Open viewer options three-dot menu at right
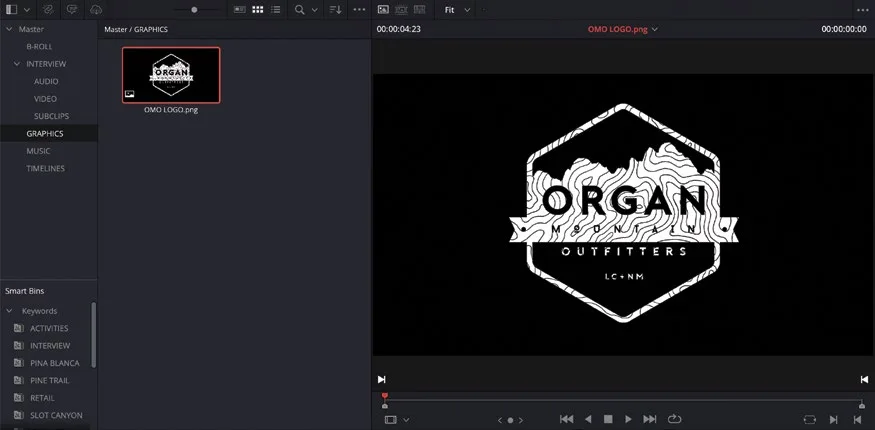875x430 pixels. [862, 9]
